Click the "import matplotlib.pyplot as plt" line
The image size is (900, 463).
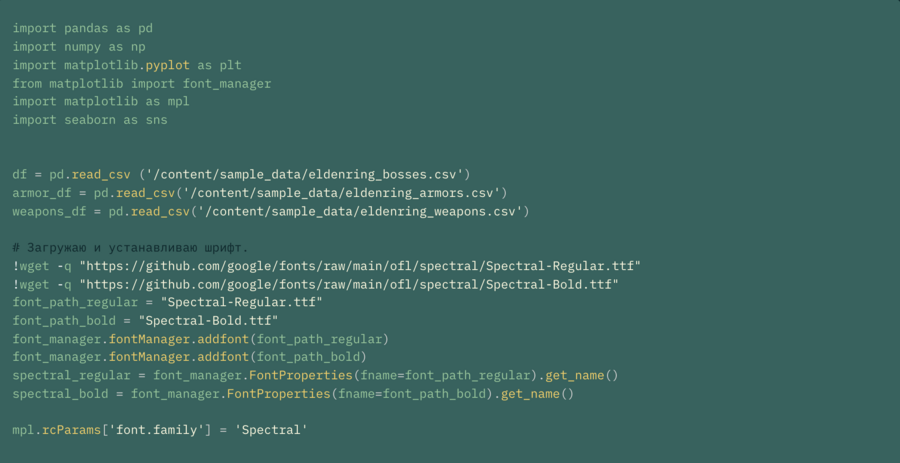coord(127,65)
